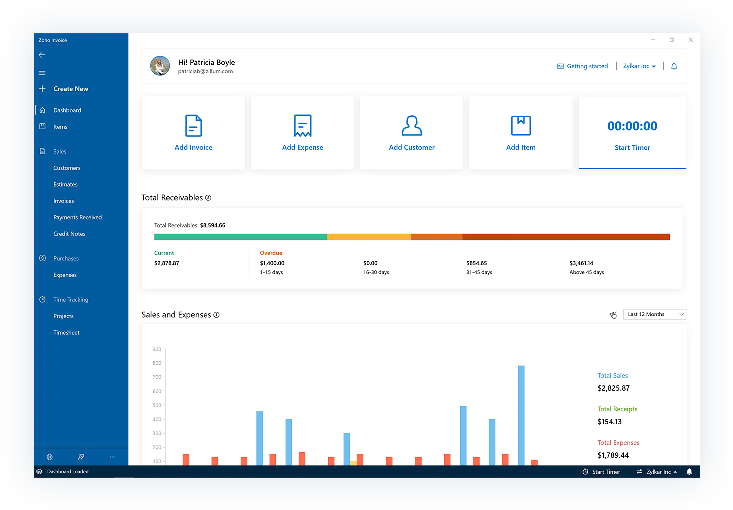Click the Add Customer person icon

(x=411, y=125)
